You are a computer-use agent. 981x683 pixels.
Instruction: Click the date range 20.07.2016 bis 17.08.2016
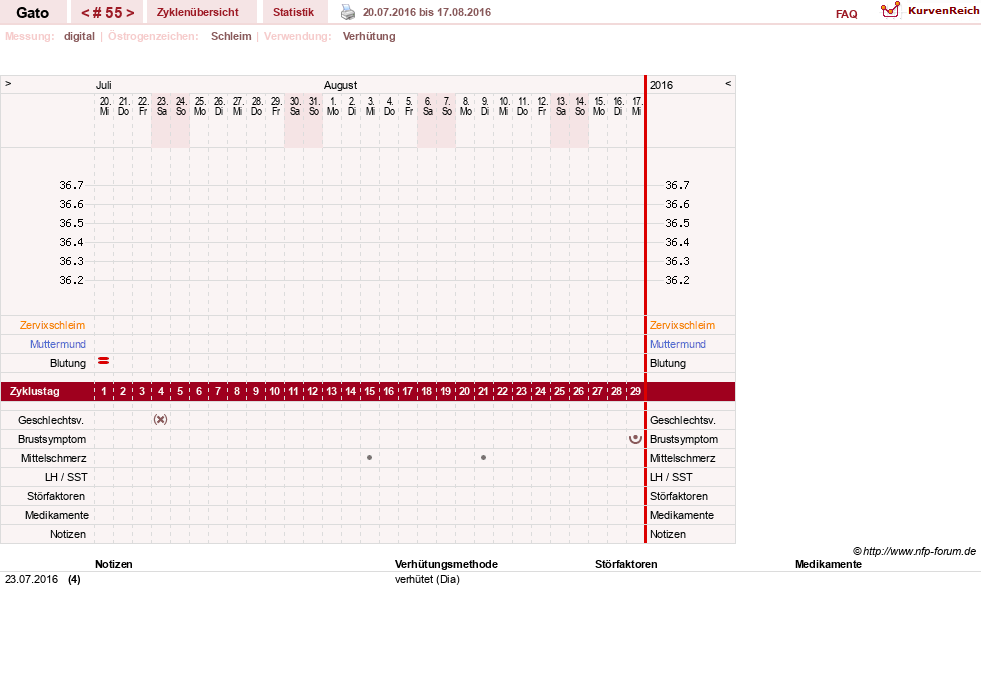[427, 12]
